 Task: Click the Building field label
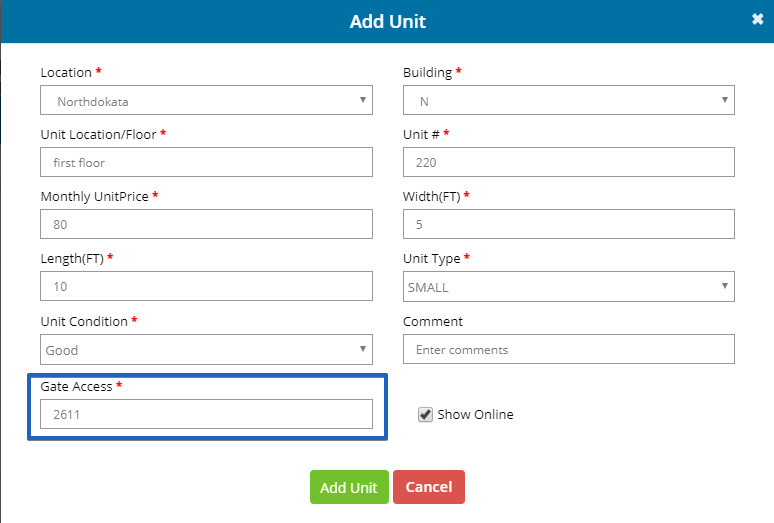[x=427, y=73]
